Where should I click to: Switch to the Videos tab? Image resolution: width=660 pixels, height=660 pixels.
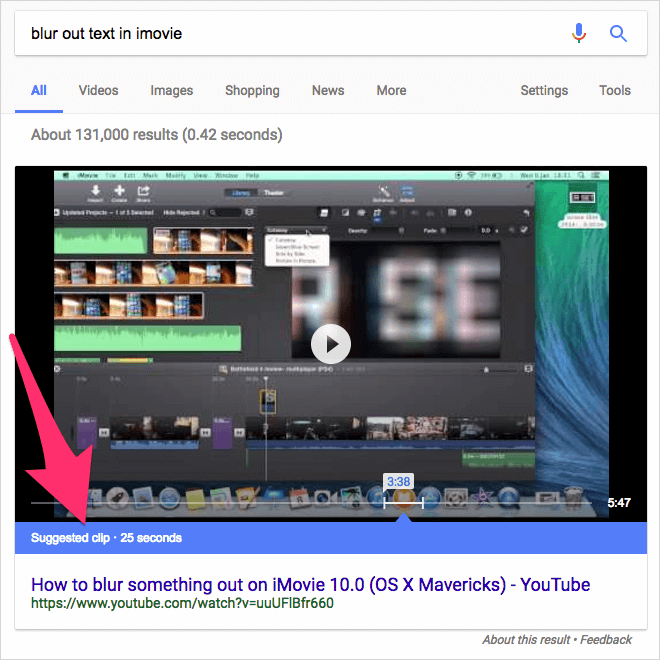98,90
